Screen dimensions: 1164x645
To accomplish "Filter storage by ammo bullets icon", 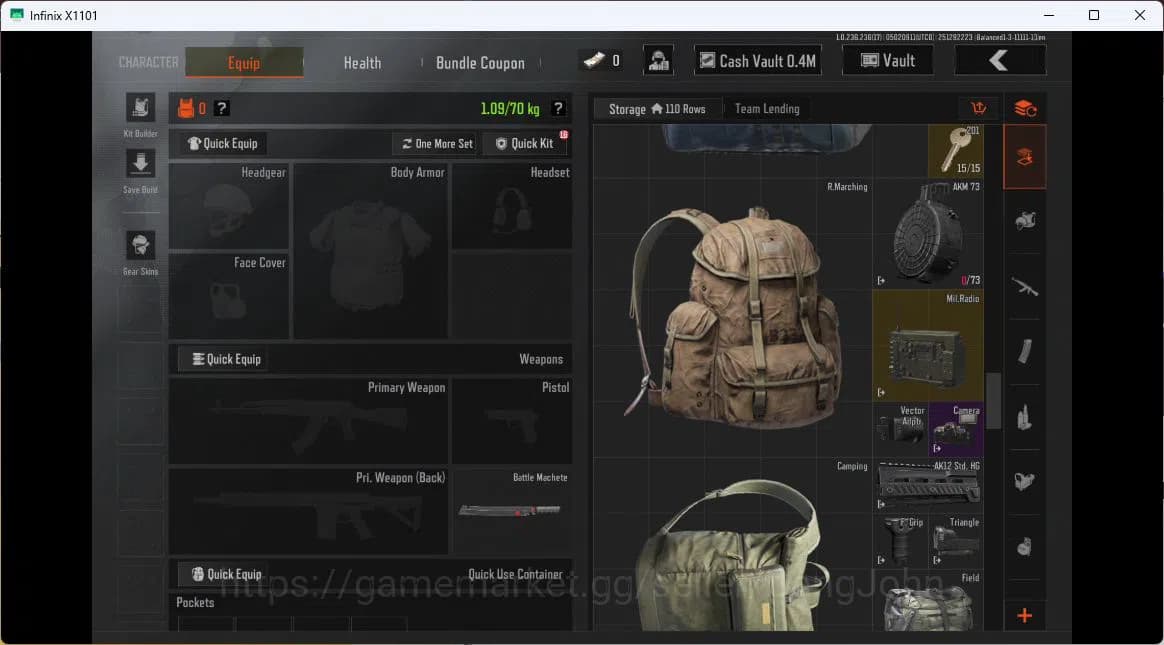I will (x=1024, y=417).
